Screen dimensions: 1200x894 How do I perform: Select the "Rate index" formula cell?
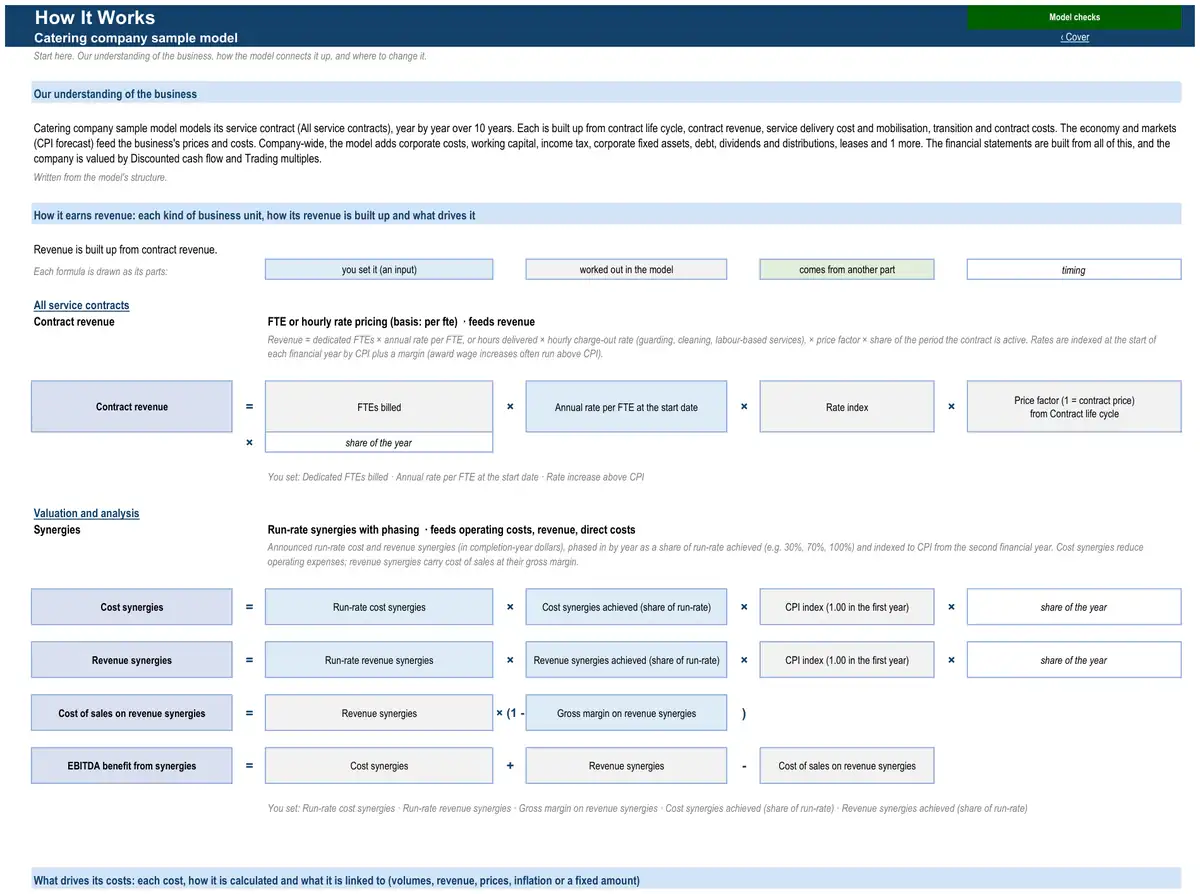pyautogui.click(x=847, y=407)
